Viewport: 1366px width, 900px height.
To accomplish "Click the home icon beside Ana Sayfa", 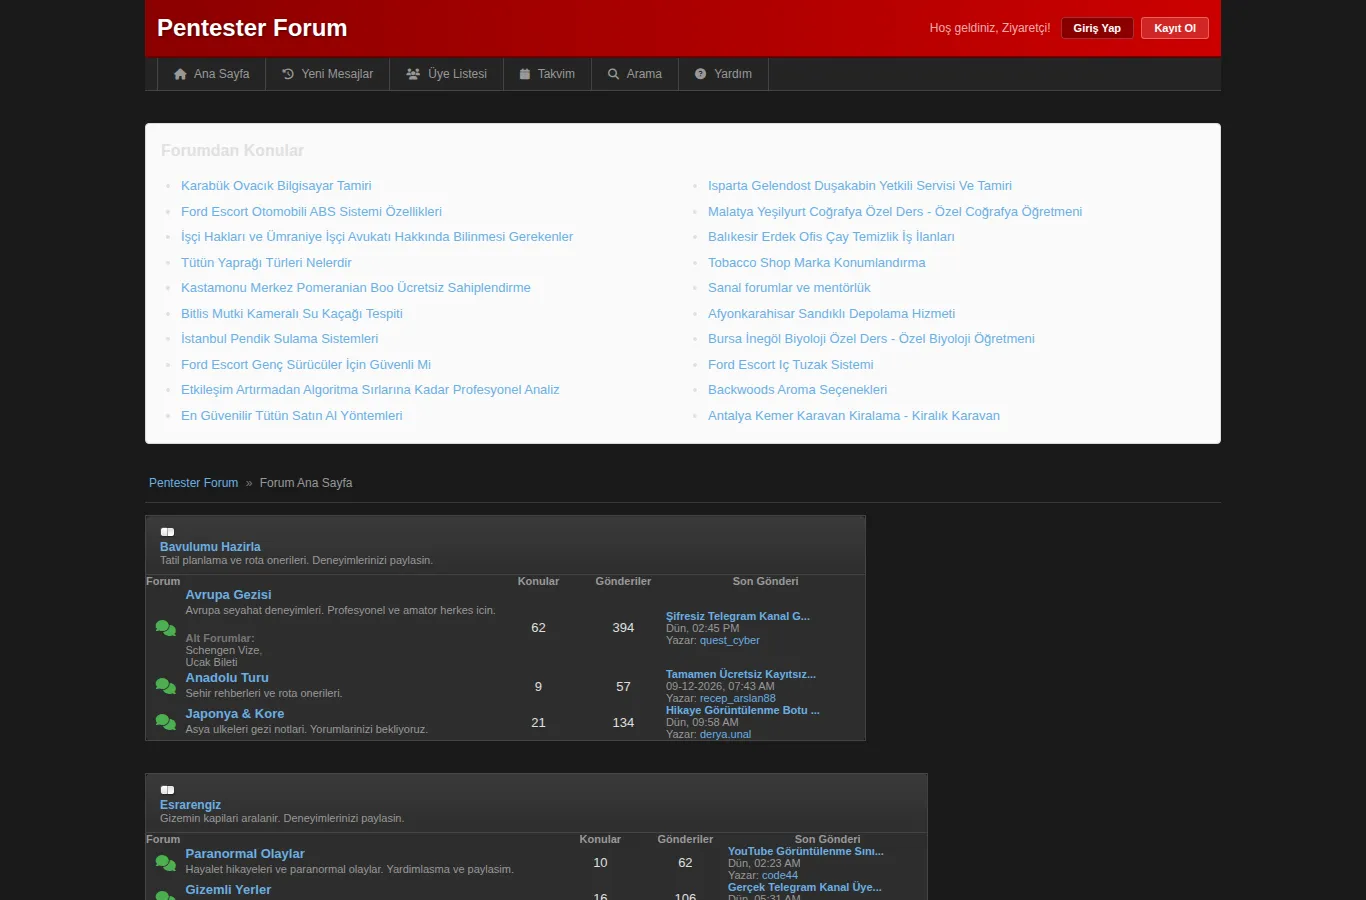I will [x=180, y=74].
